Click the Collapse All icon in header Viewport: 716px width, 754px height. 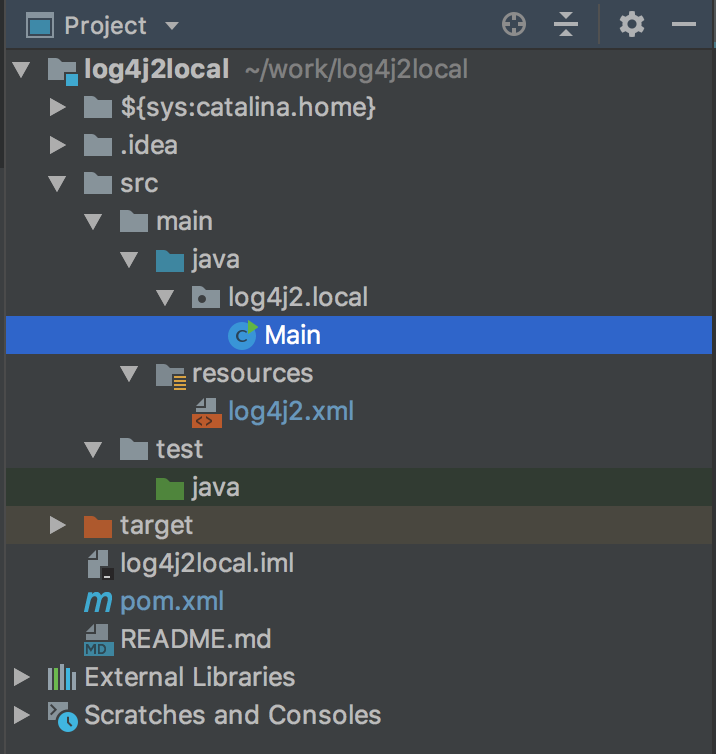pos(566,25)
